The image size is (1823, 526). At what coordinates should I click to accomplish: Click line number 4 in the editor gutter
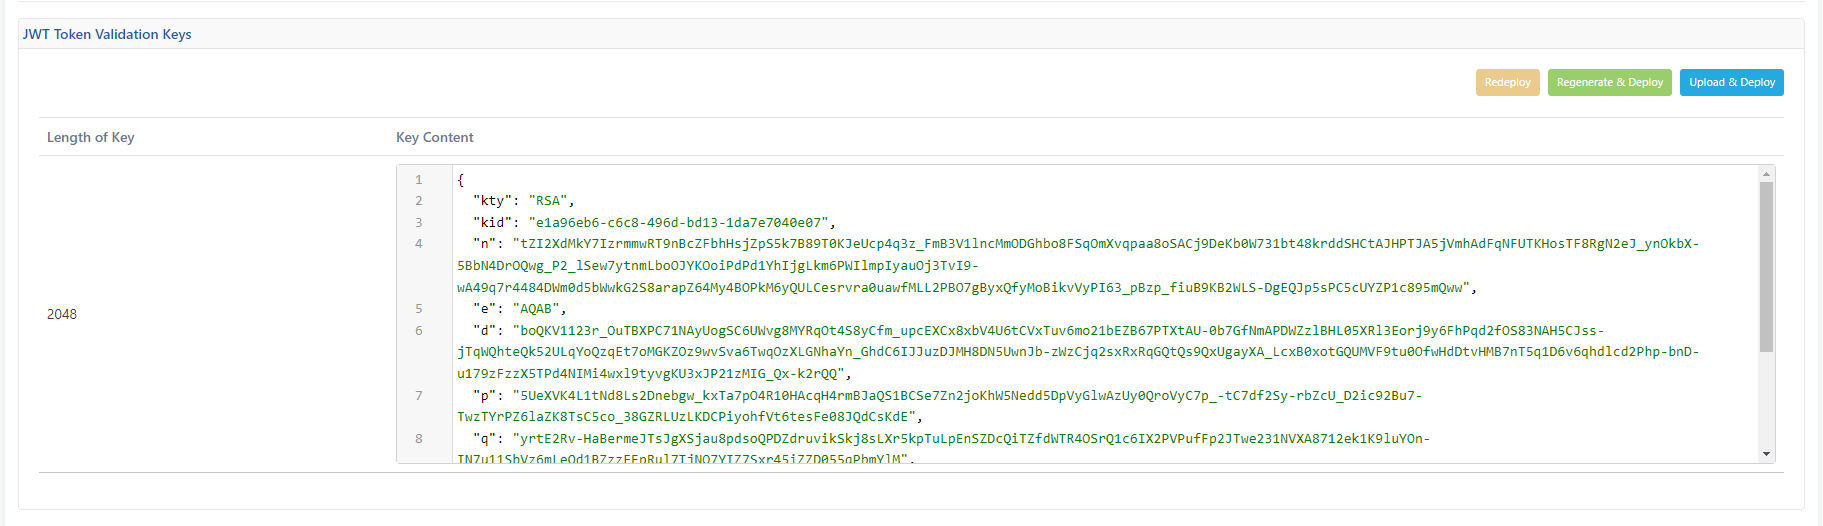(419, 244)
